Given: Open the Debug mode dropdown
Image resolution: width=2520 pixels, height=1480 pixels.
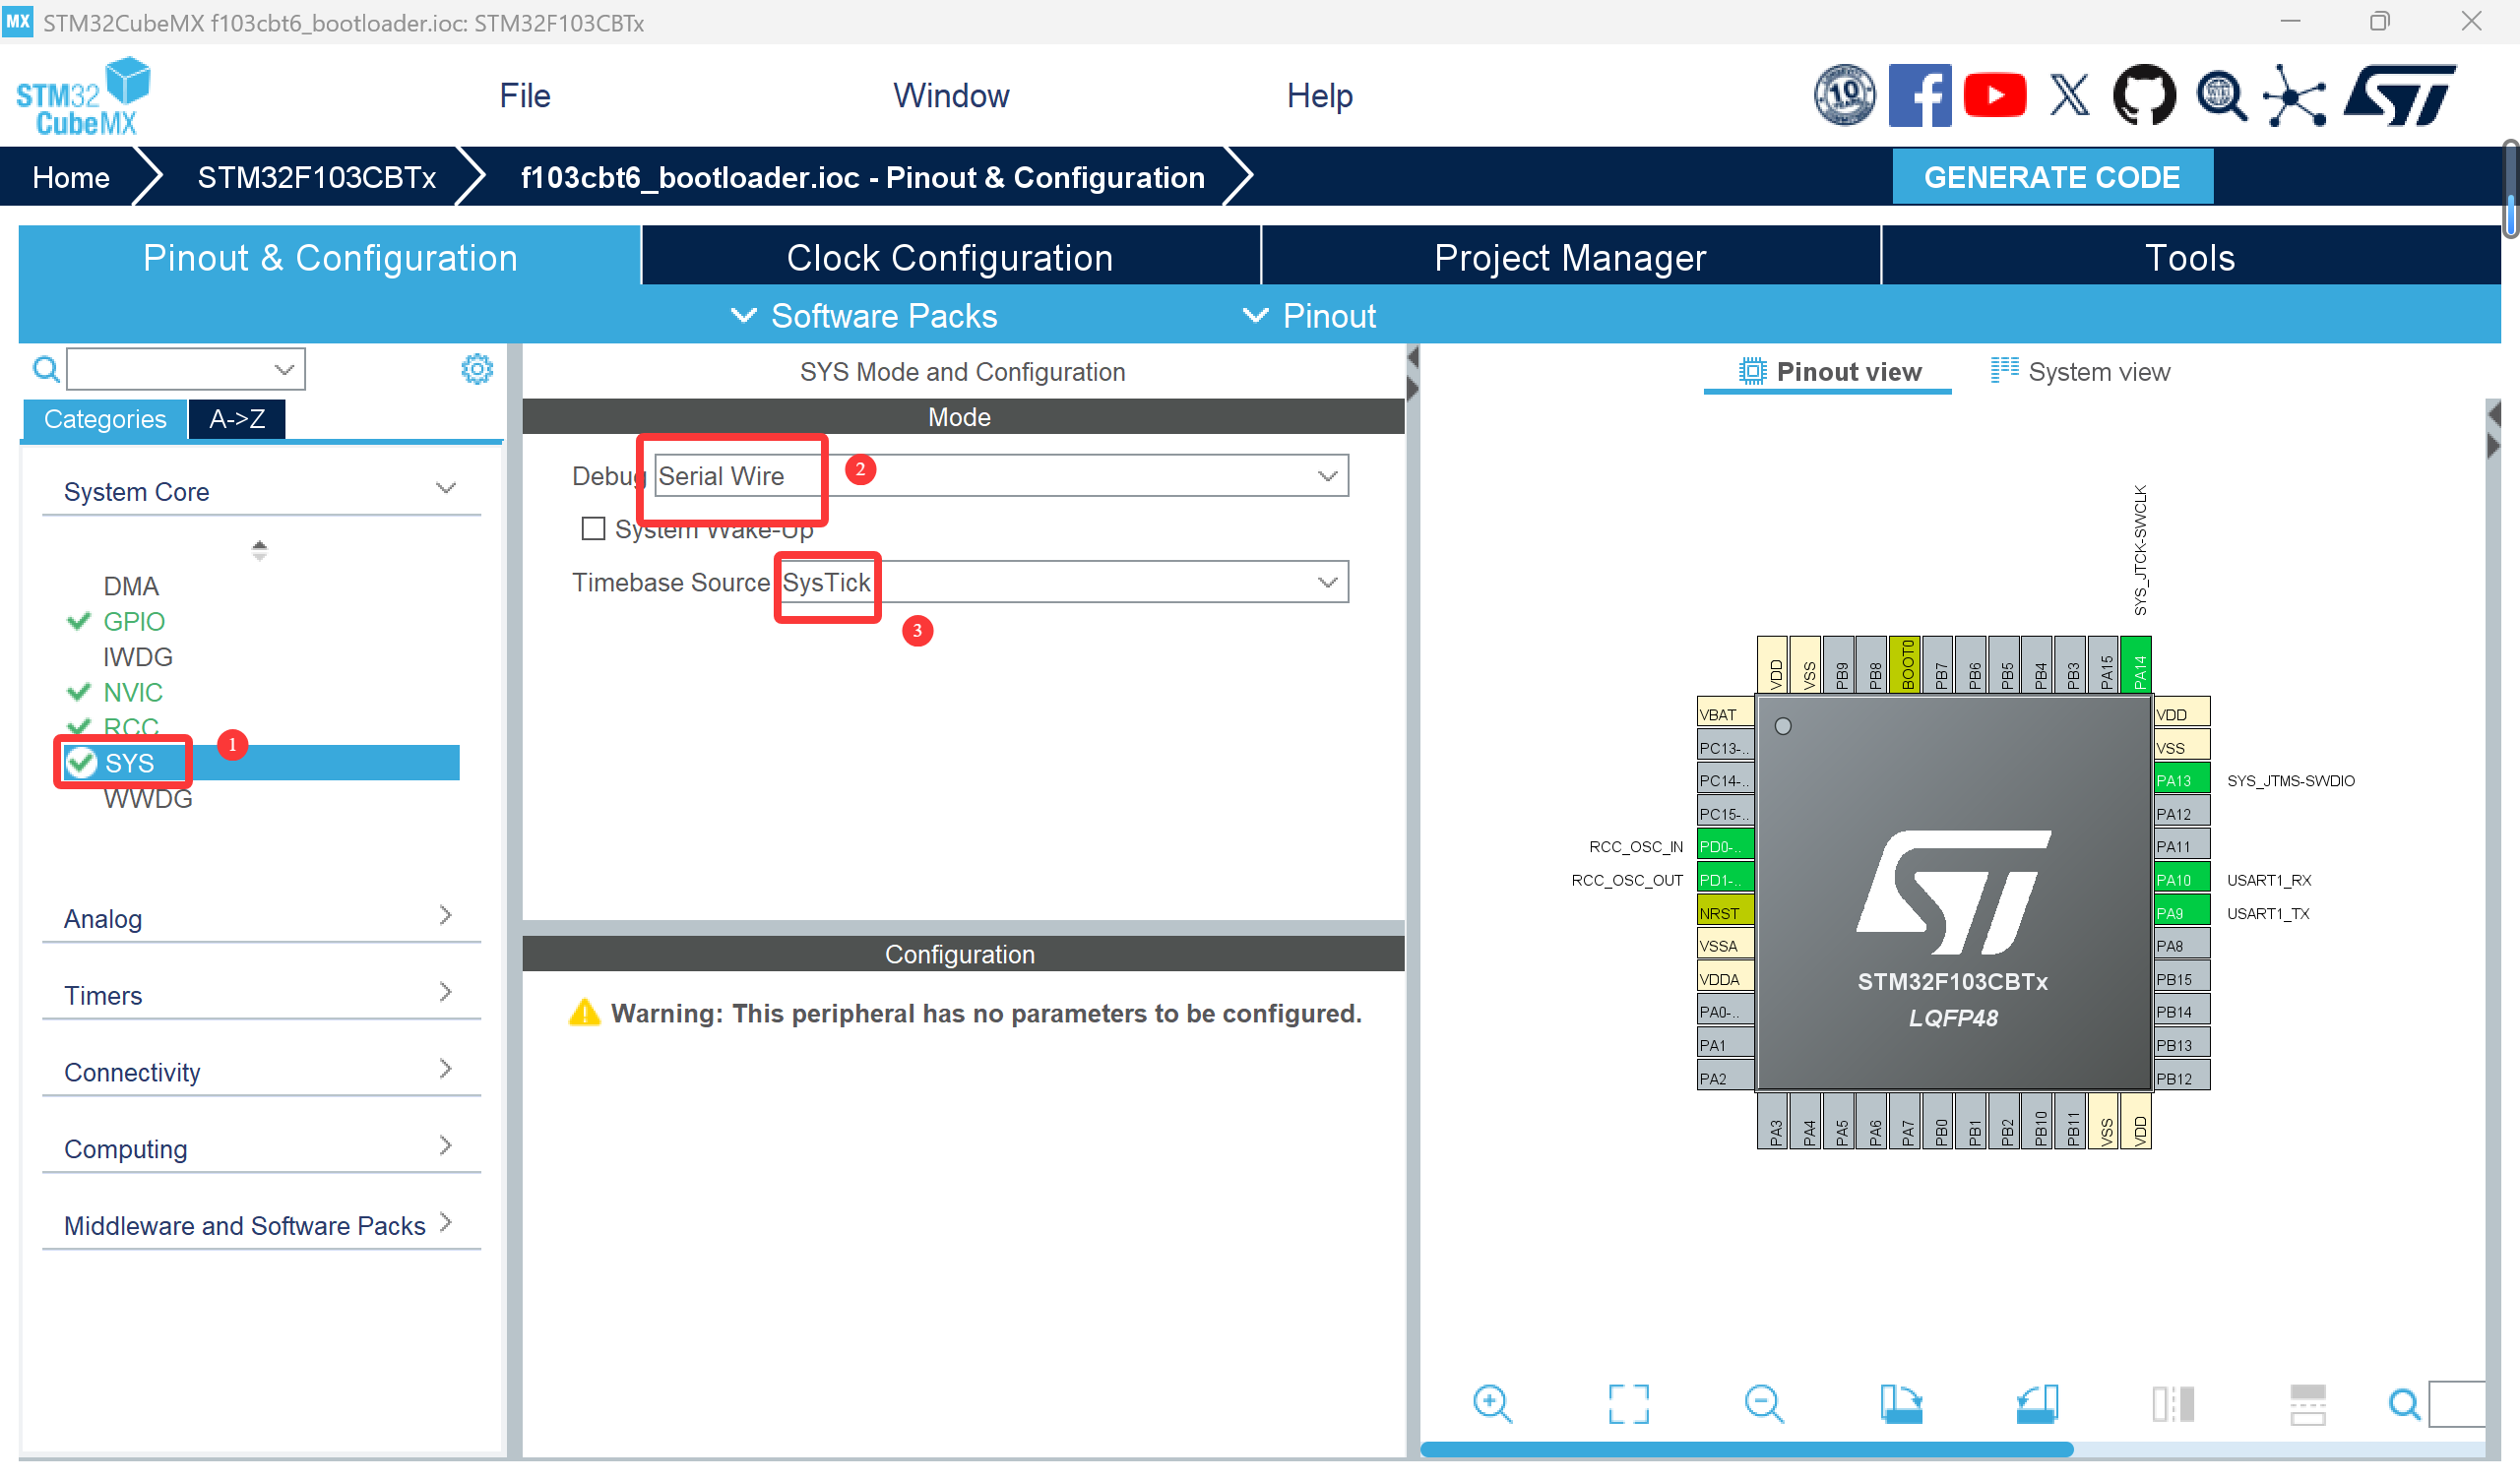Looking at the screenshot, I should (1327, 475).
